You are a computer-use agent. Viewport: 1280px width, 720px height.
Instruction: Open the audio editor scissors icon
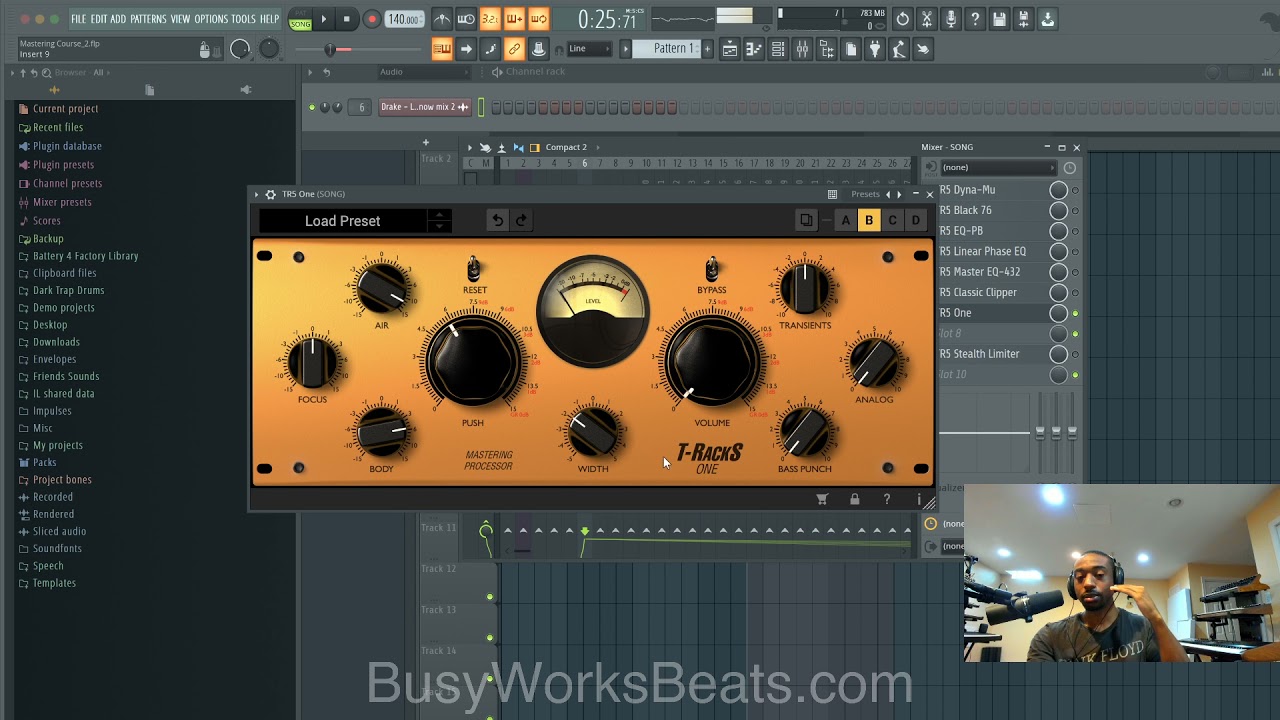click(927, 19)
